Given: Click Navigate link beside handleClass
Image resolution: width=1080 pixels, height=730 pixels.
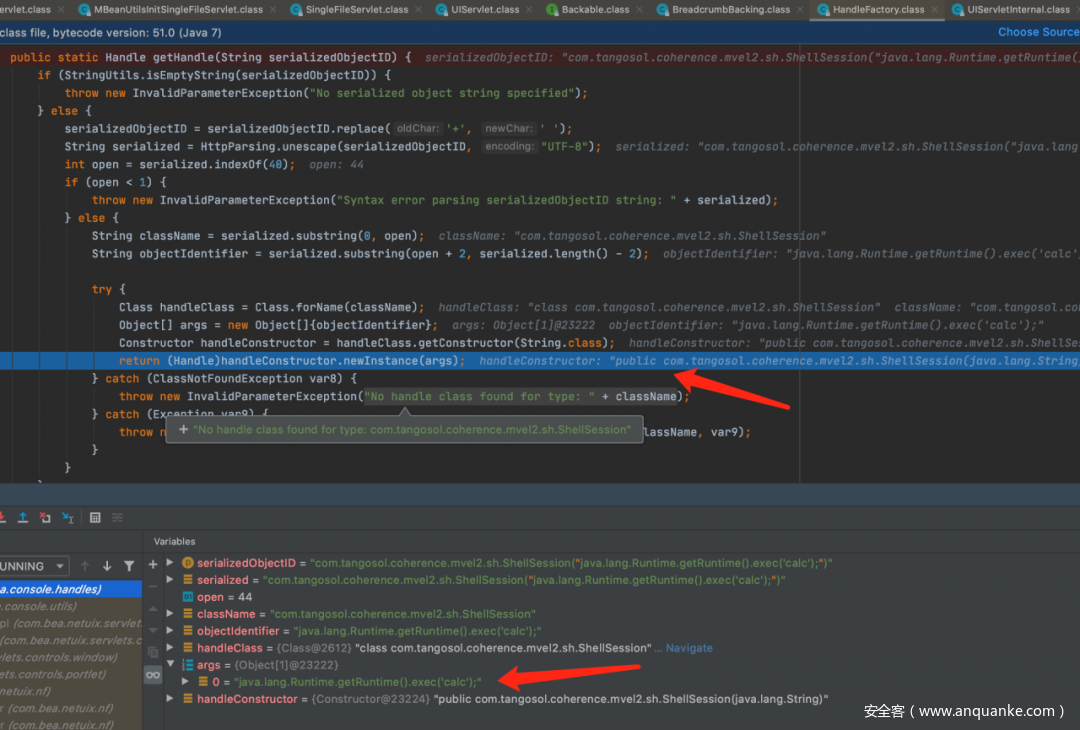Looking at the screenshot, I should [x=689, y=648].
